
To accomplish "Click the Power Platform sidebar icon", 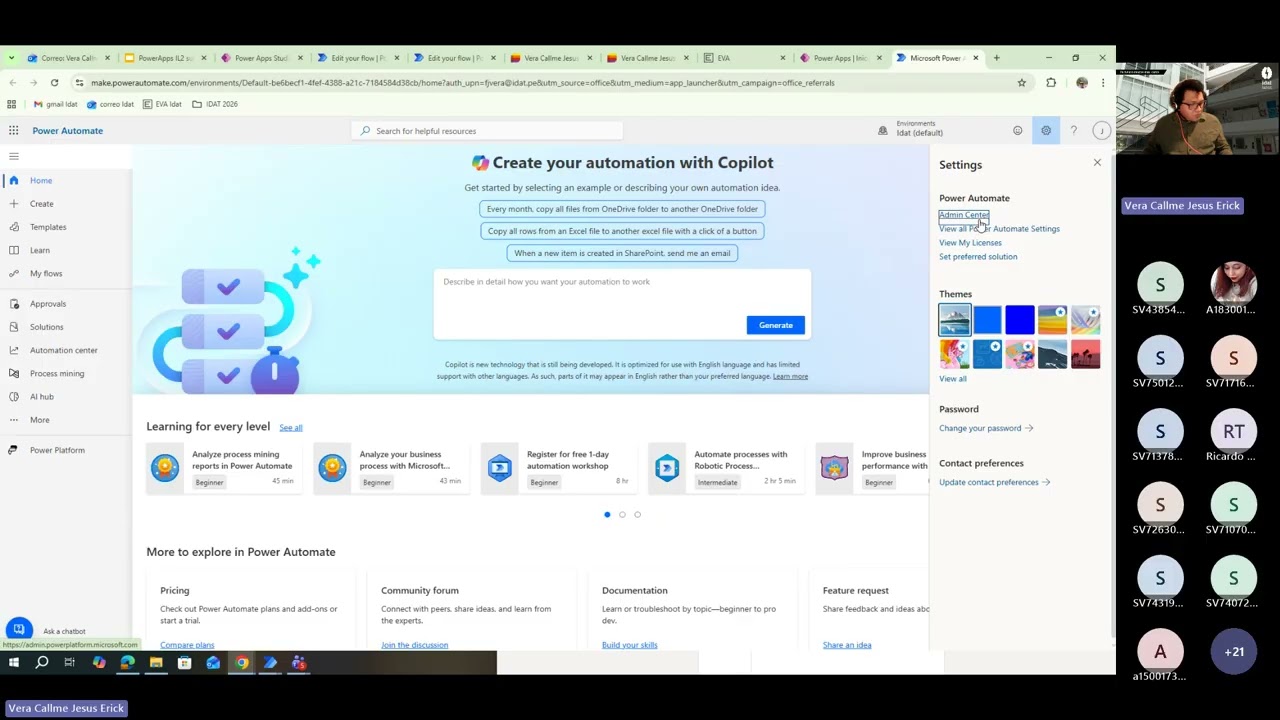I will (x=14, y=450).
